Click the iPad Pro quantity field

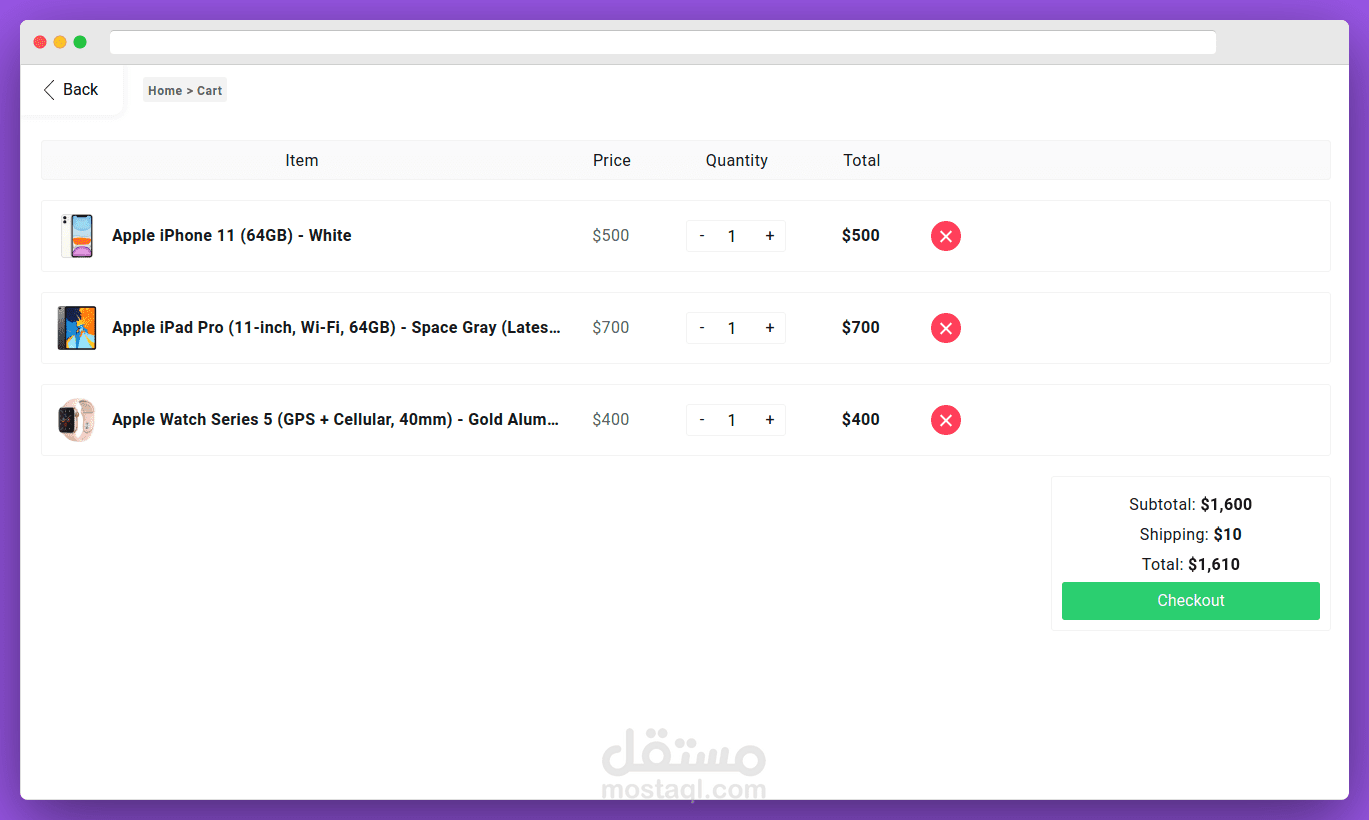pos(732,328)
